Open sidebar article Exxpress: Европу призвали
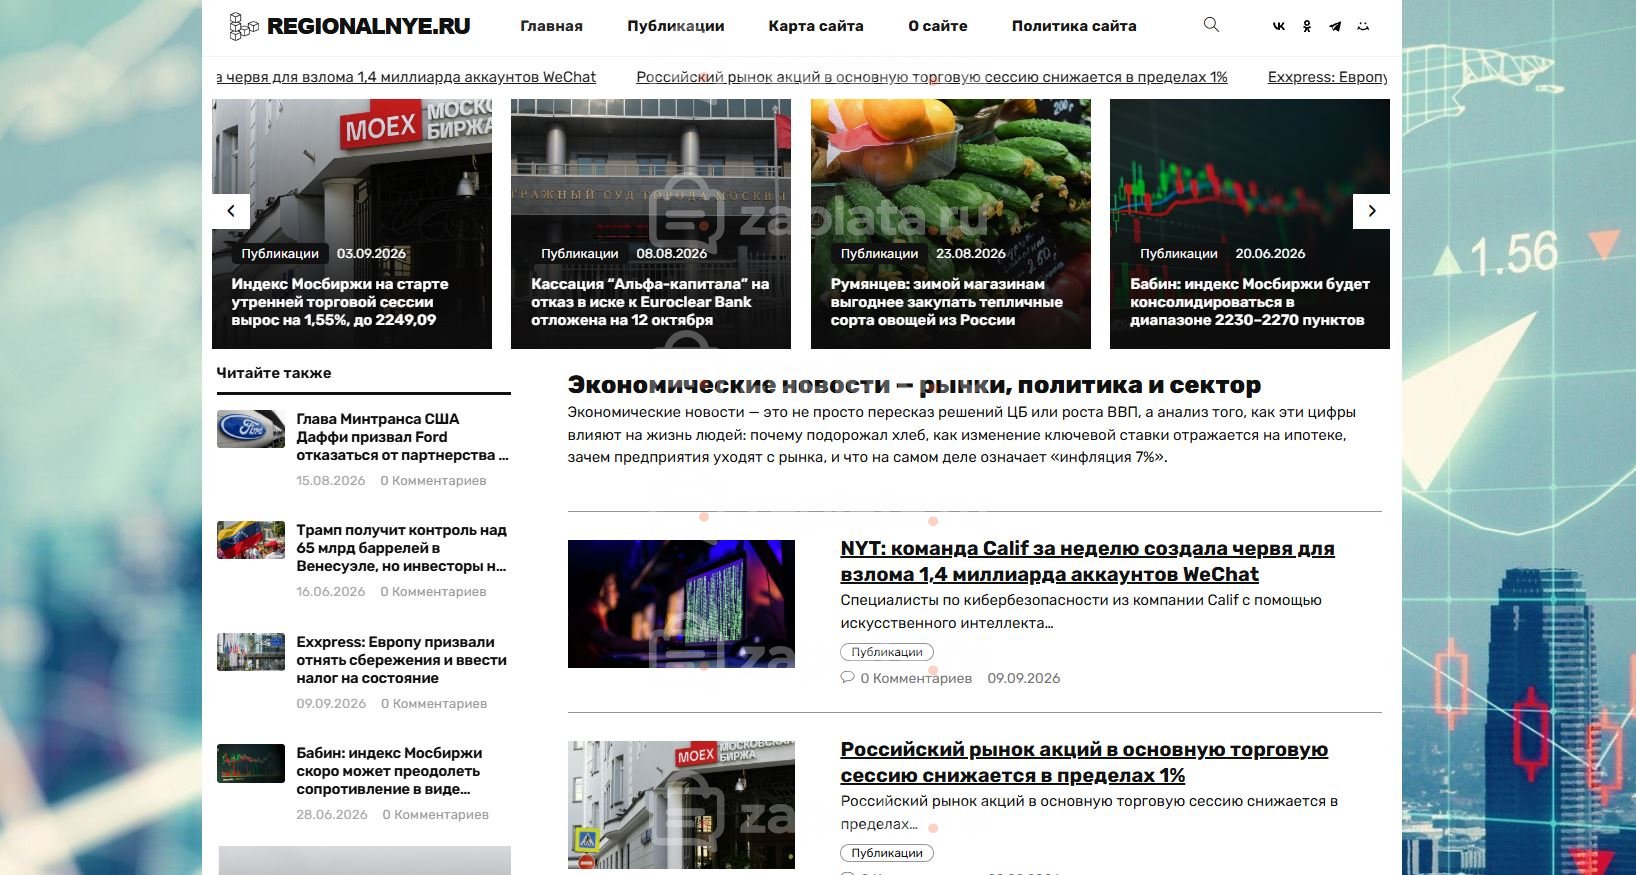Screen dimensions: 1636x875 (401, 660)
